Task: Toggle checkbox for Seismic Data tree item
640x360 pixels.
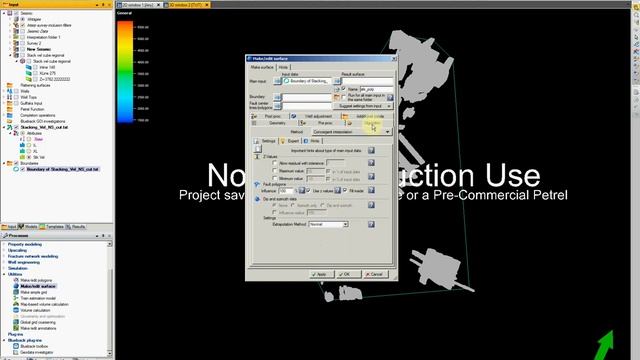Action: pos(23,31)
